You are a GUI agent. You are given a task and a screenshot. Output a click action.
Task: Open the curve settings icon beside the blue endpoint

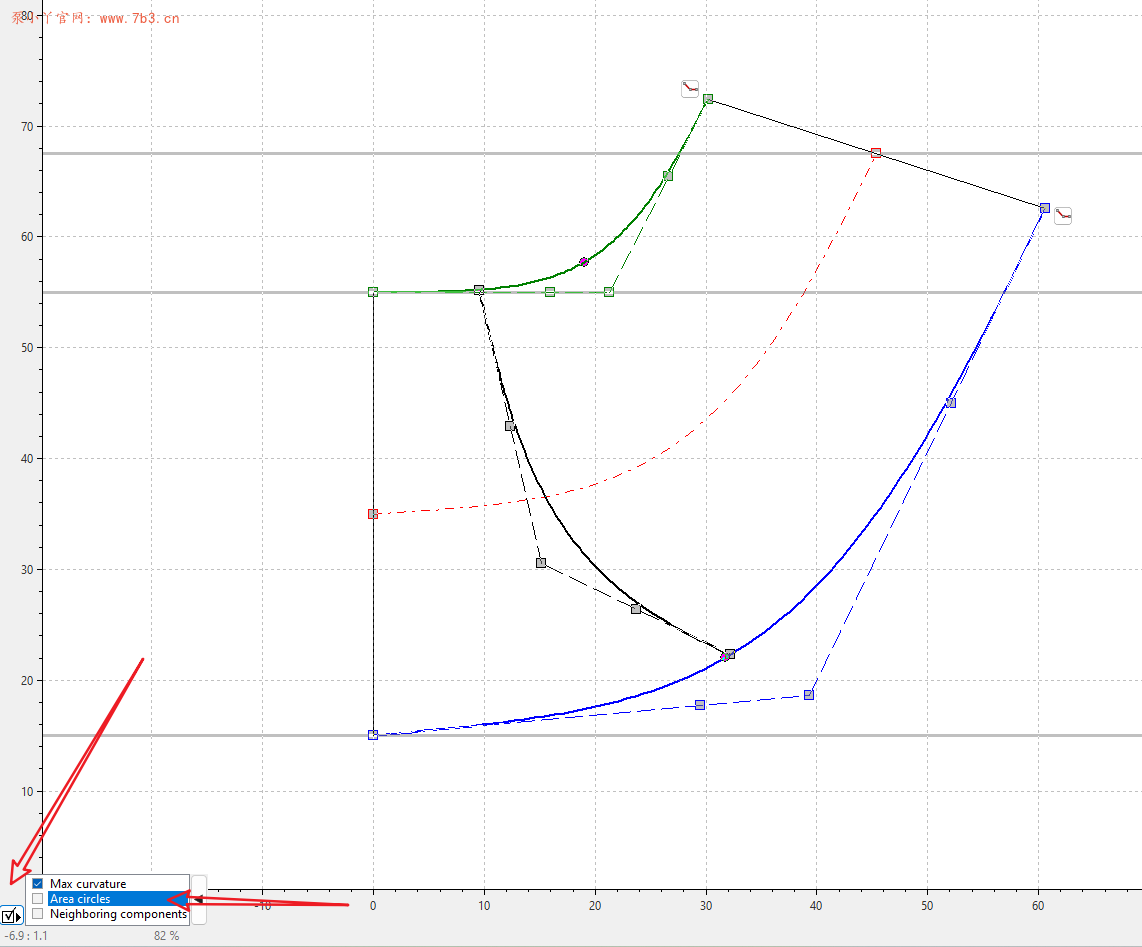pos(1063,215)
